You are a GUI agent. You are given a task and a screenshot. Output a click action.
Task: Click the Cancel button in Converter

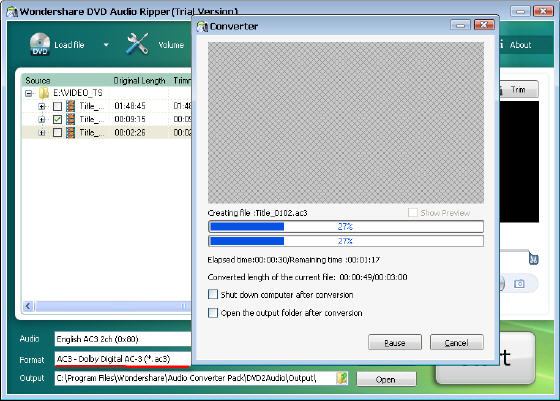click(457, 342)
